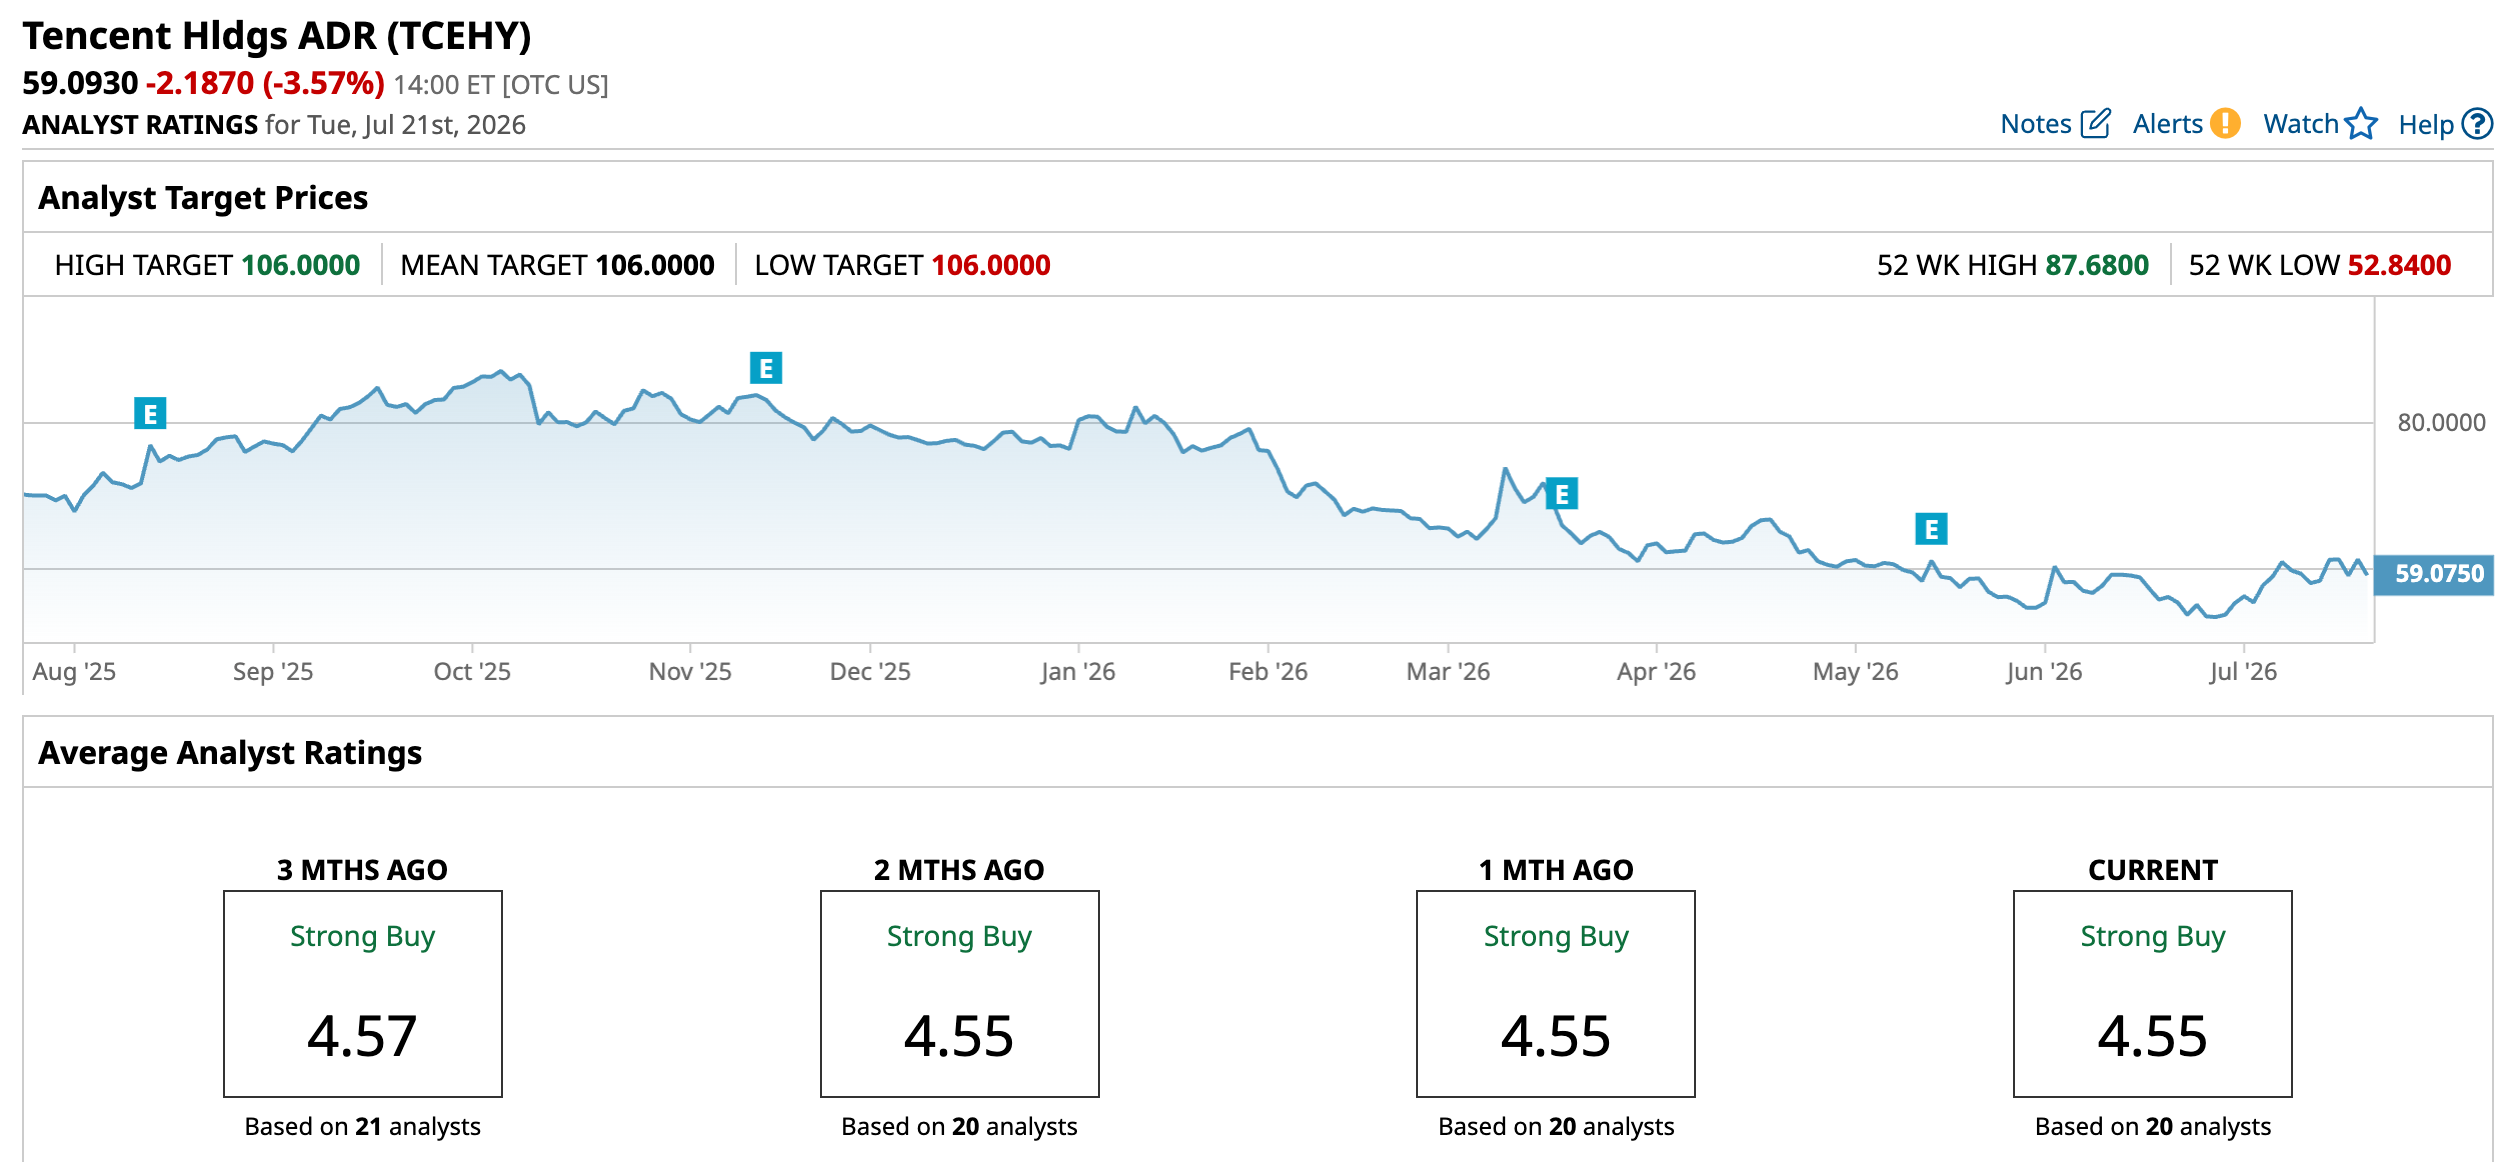Click the HIGH TARGET 106.0000 value
Image resolution: width=2502 pixels, height=1162 pixels.
(300, 265)
